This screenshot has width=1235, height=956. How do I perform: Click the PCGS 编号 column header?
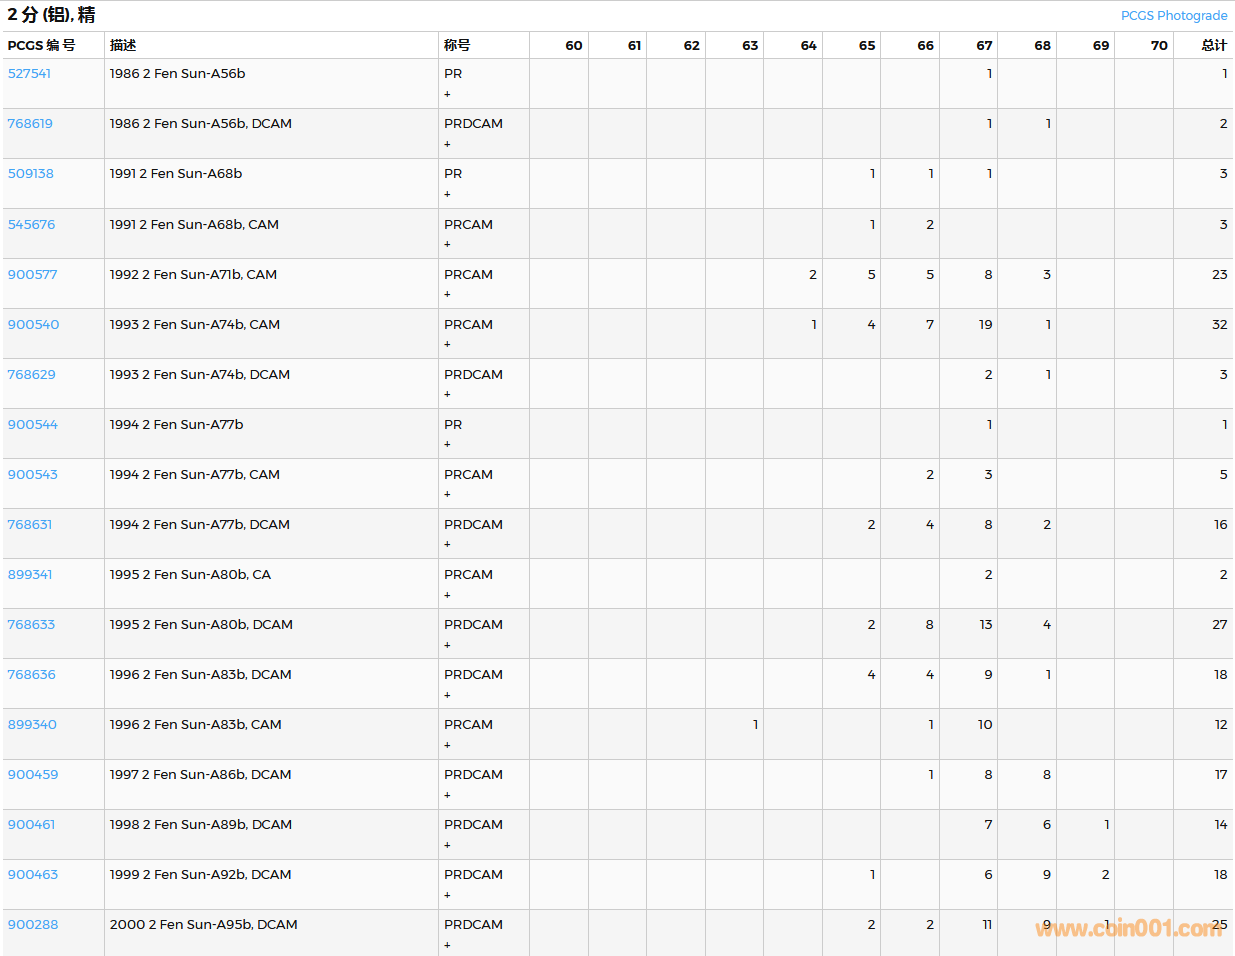41,46
